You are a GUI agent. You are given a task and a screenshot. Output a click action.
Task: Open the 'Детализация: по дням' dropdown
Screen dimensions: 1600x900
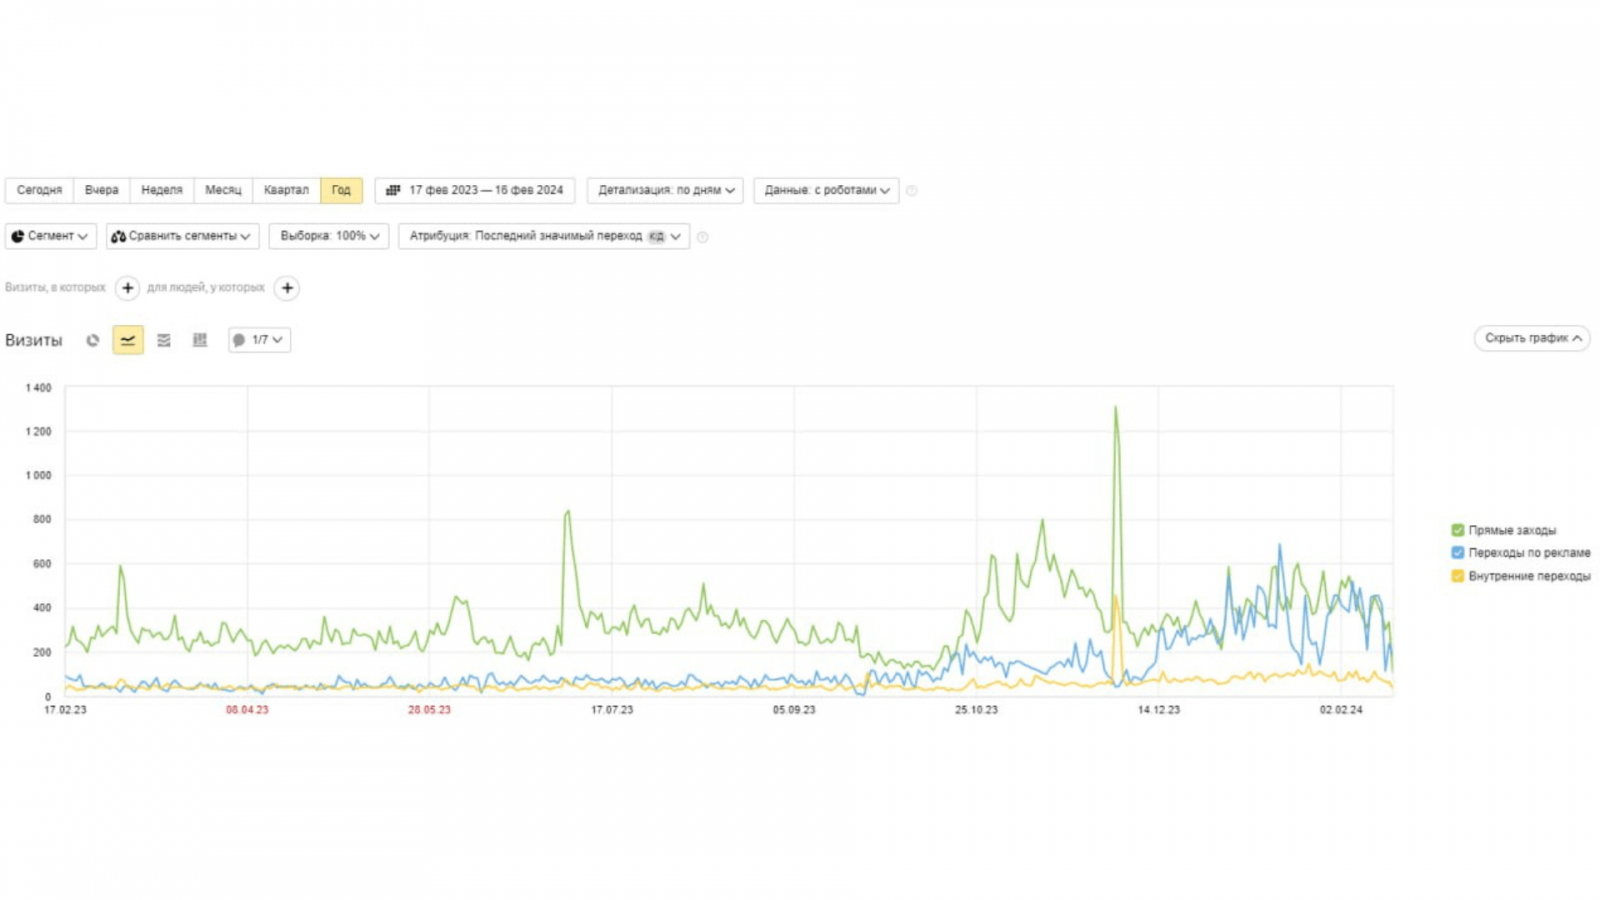click(x=665, y=190)
